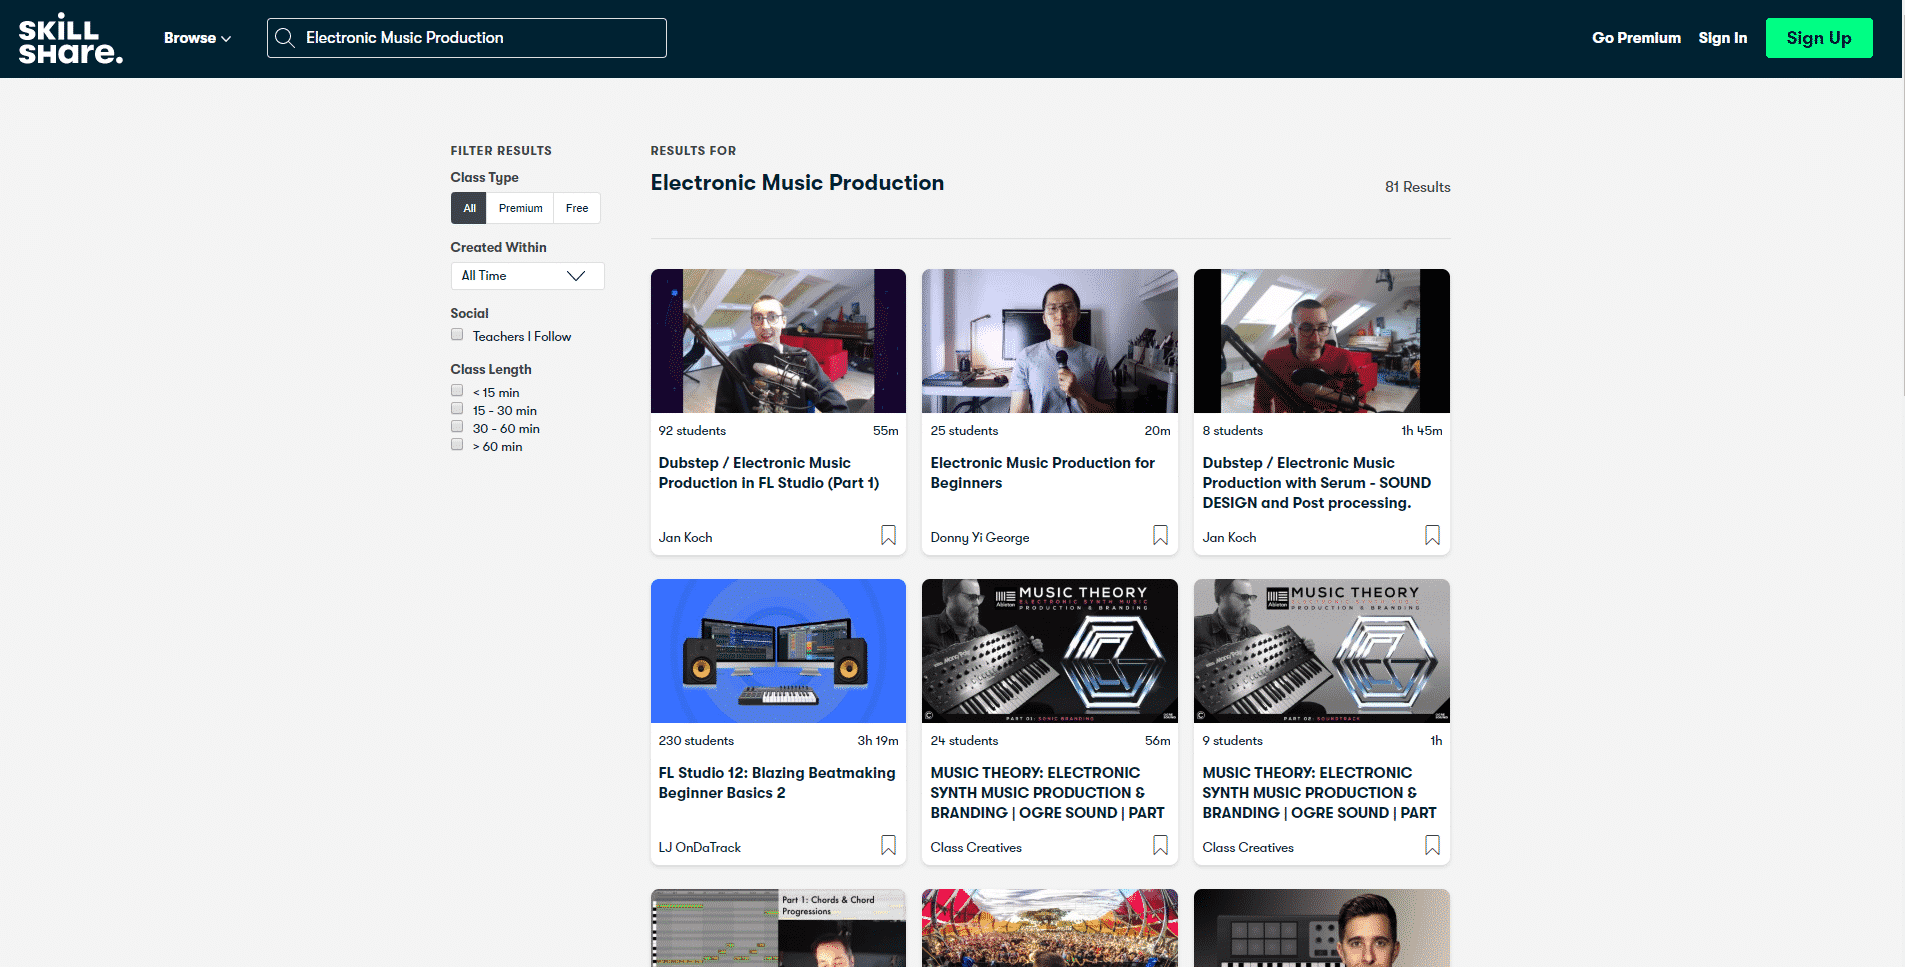Bookmark Electronic Music Production for Beginners class
The image size is (1905, 967).
pyautogui.click(x=1160, y=535)
